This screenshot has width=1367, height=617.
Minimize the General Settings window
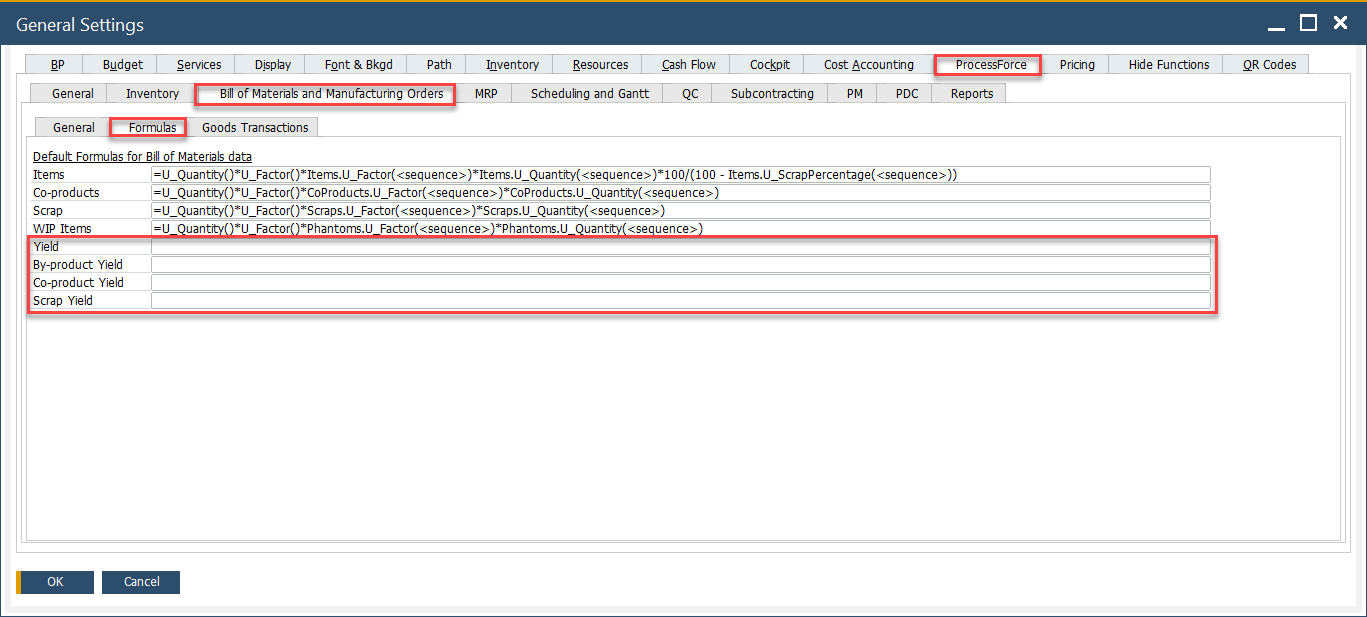[x=1275, y=23]
